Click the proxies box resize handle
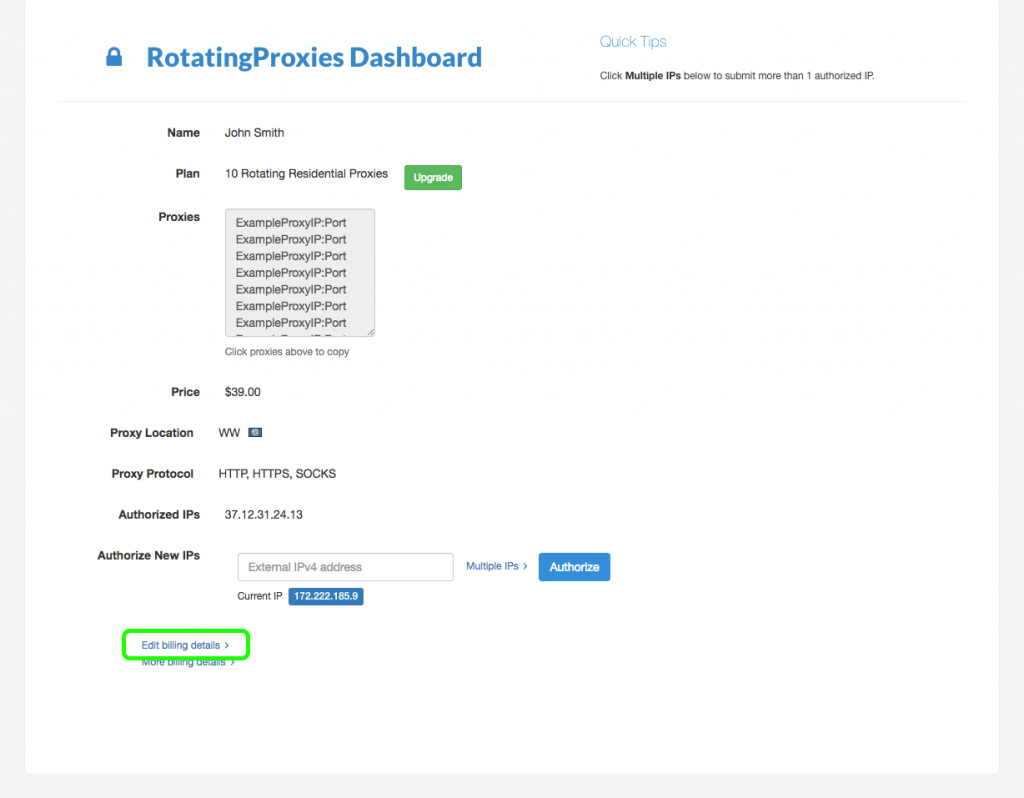Image resolution: width=1024 pixels, height=798 pixels. pos(370,332)
